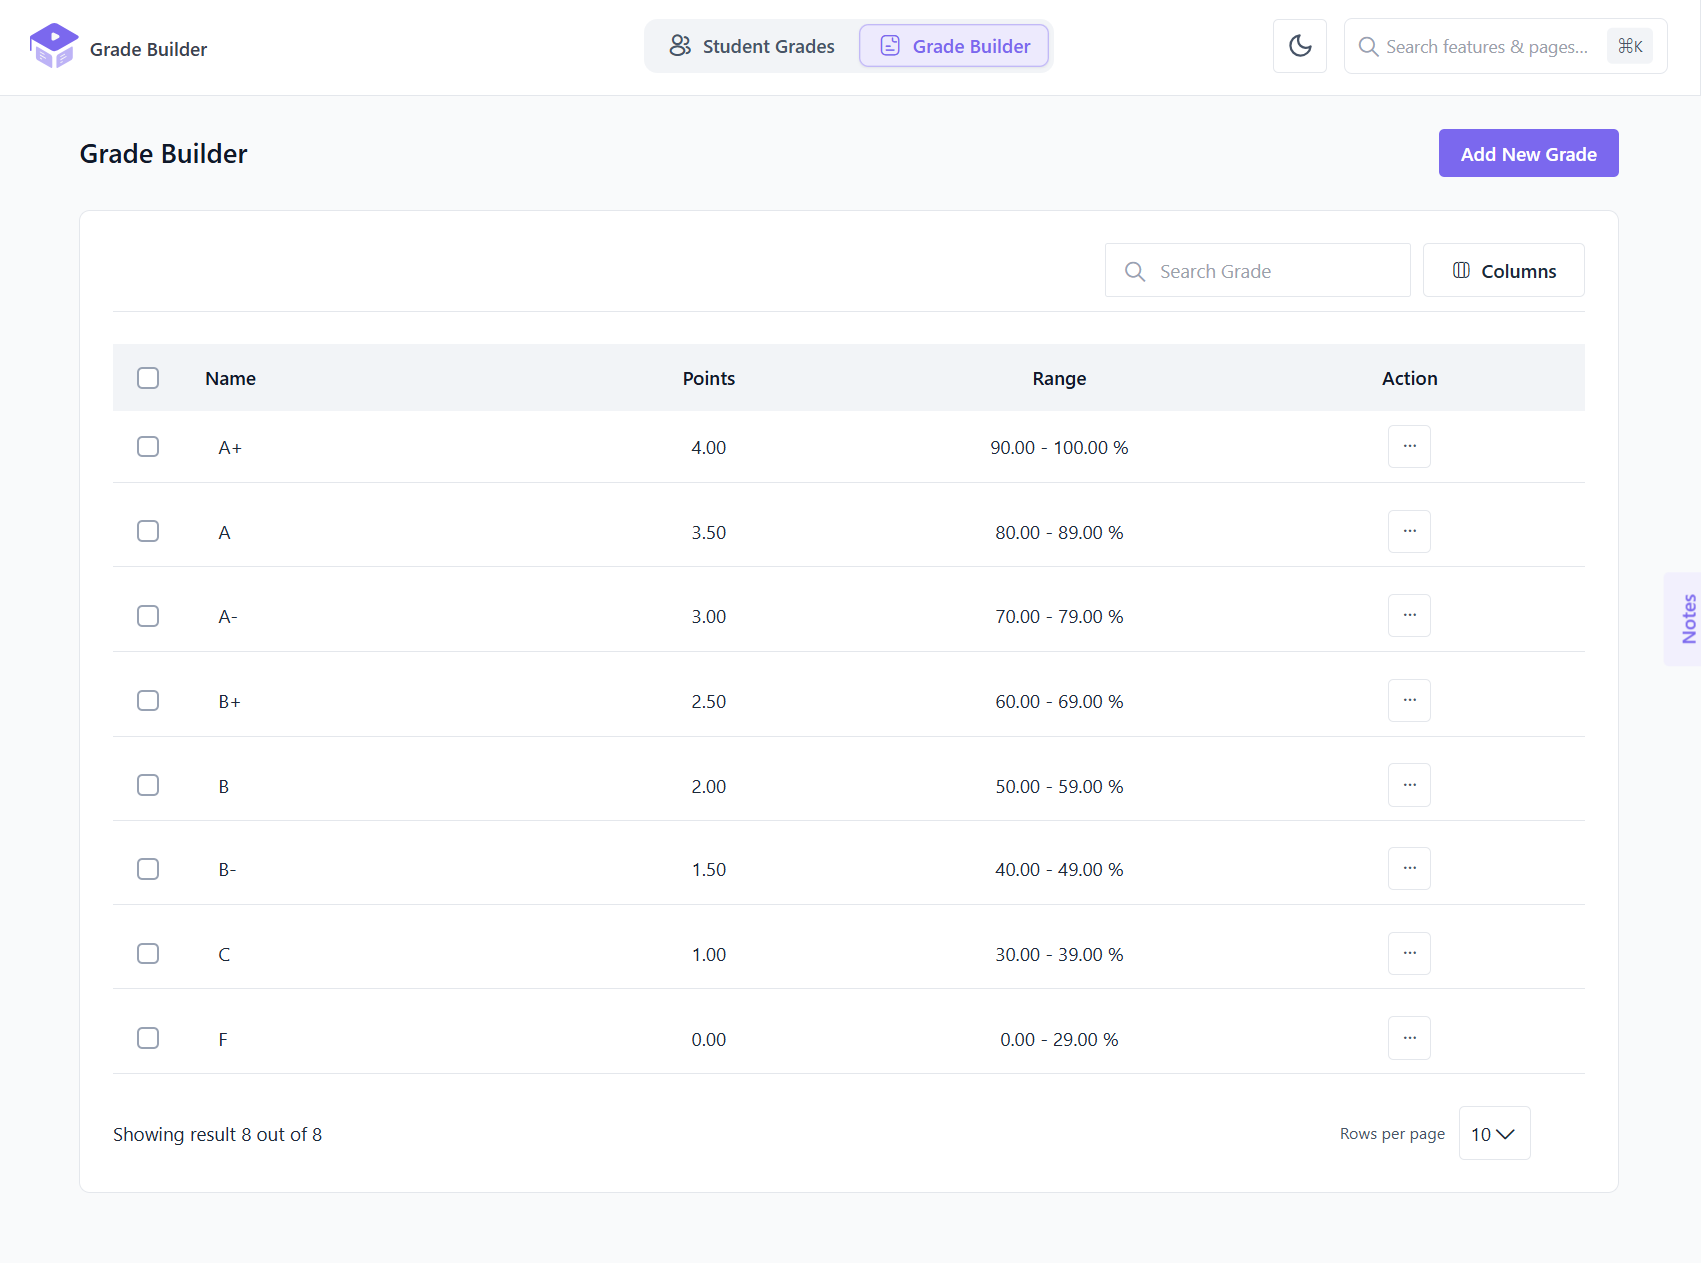
Task: Focus the Search Grade input field
Action: [x=1258, y=271]
